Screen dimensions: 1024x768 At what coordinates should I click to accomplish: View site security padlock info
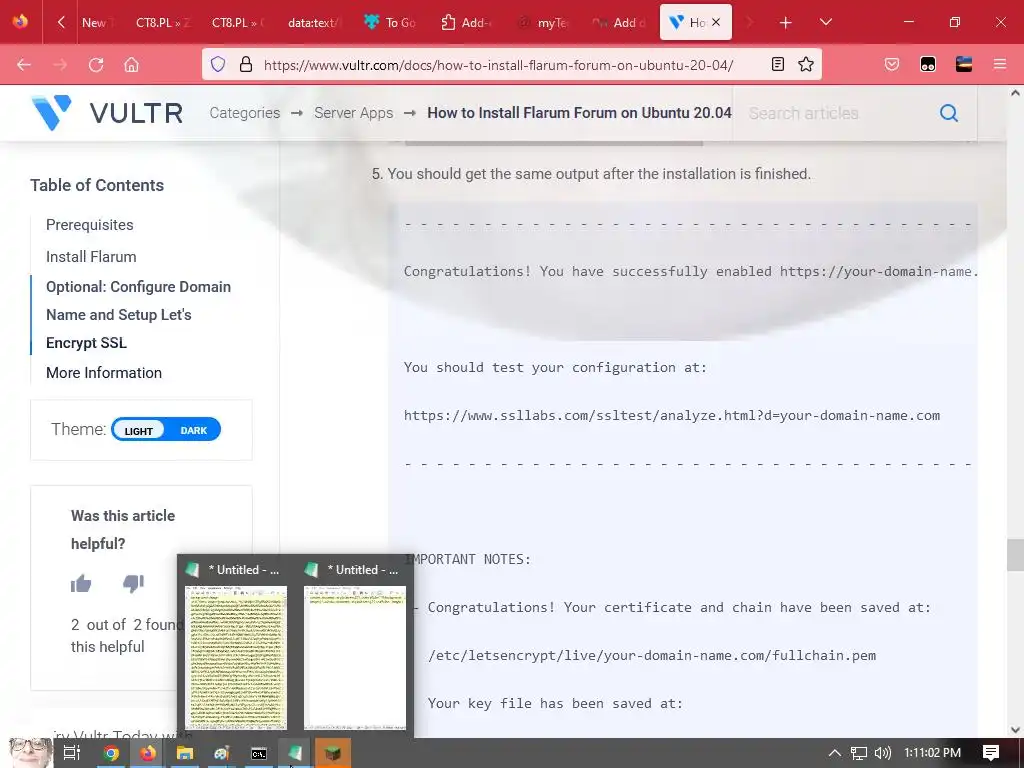(246, 64)
